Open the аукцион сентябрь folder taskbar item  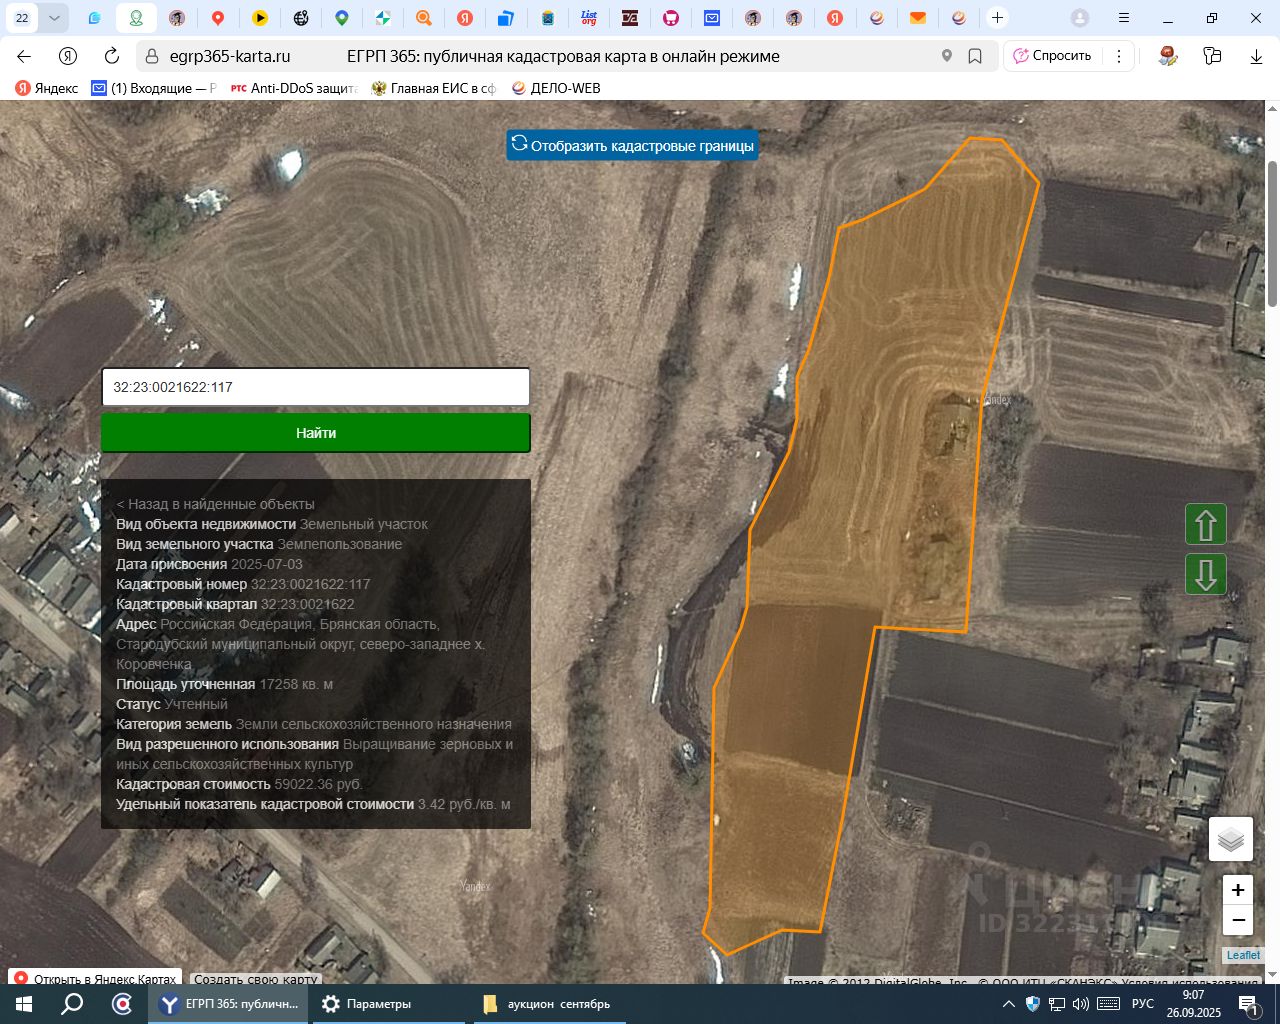tap(551, 1004)
